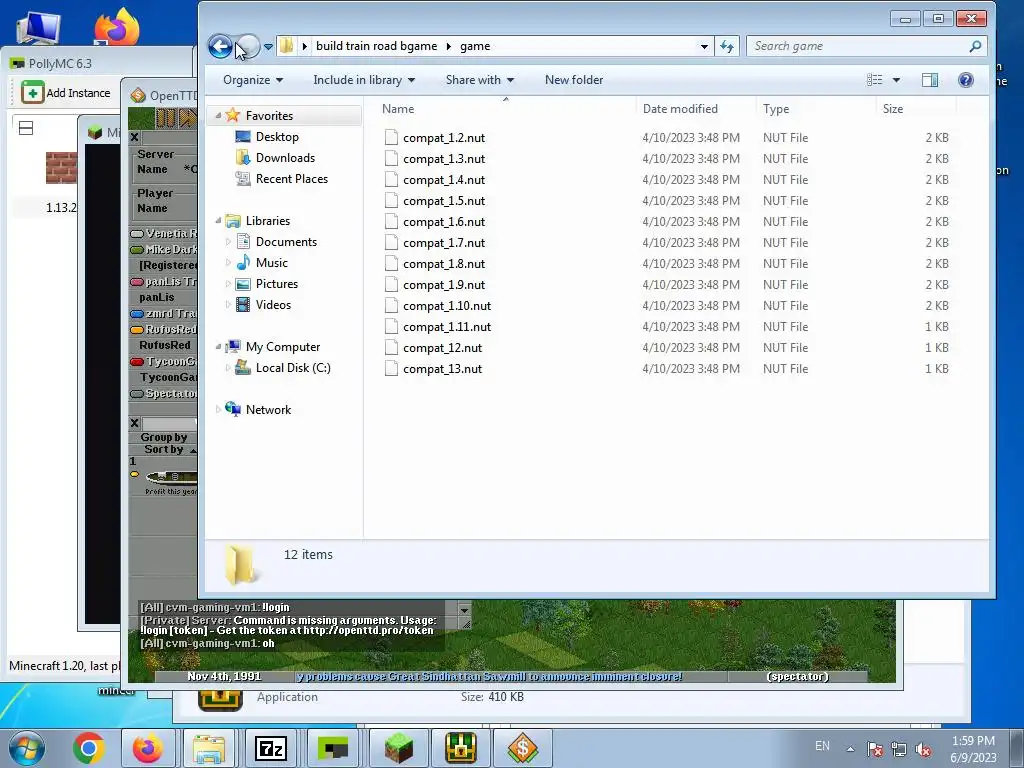This screenshot has height=768, width=1024.
Task: Select file compat_1.8.nut
Action: pos(443,264)
